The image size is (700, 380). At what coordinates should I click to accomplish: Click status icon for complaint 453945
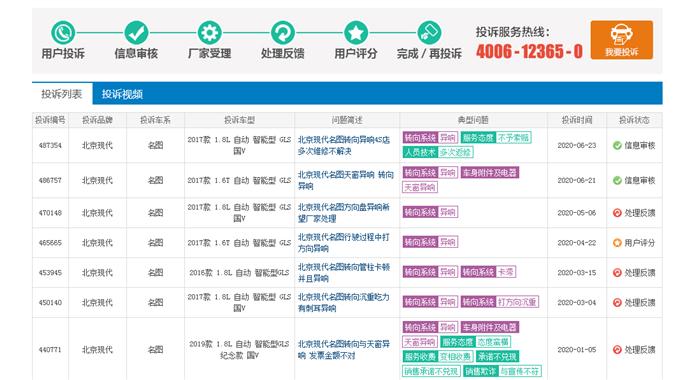pos(617,273)
